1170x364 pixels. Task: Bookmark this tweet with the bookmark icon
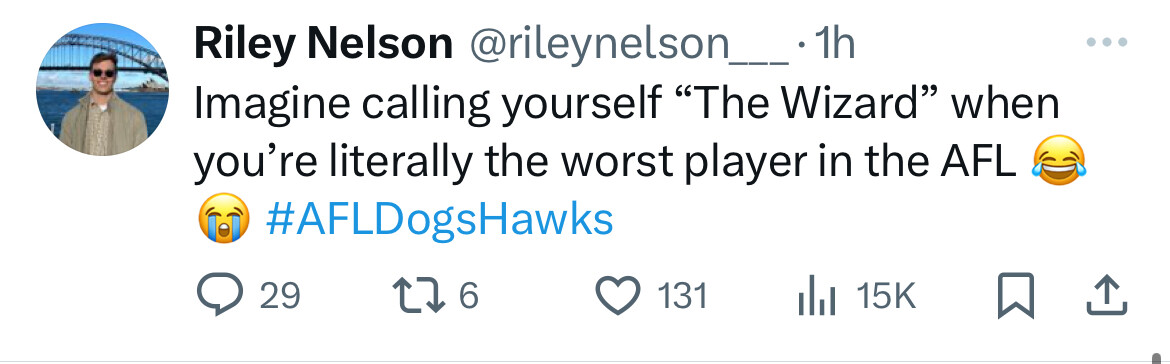coord(1016,295)
